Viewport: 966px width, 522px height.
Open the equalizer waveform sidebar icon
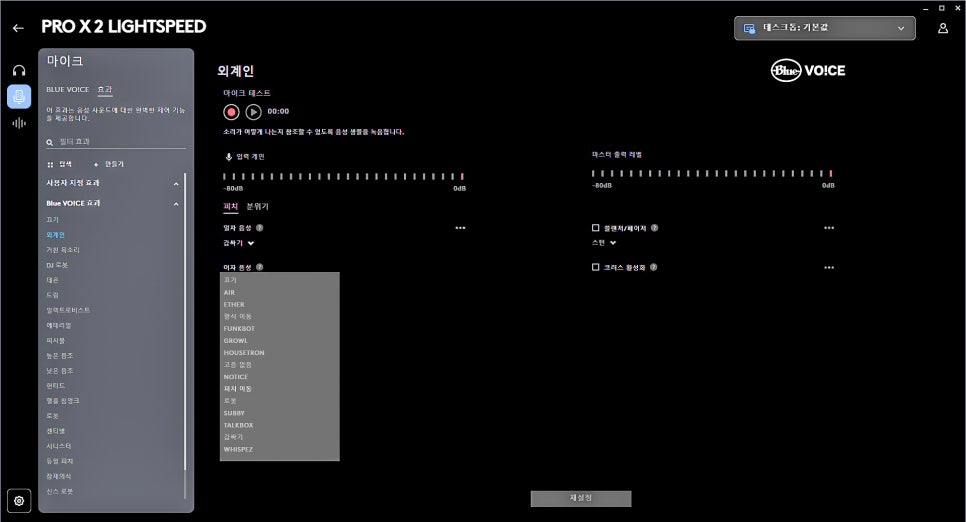(x=19, y=123)
